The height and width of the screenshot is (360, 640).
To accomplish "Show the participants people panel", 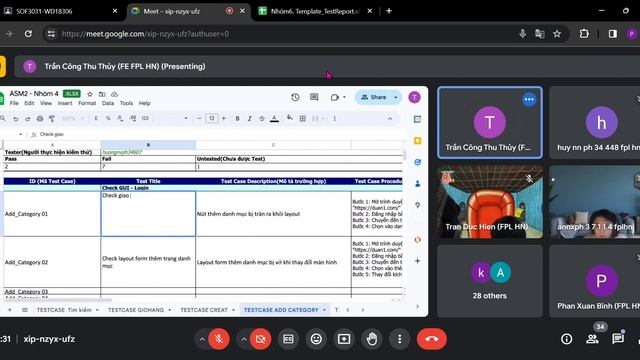I will [592, 339].
